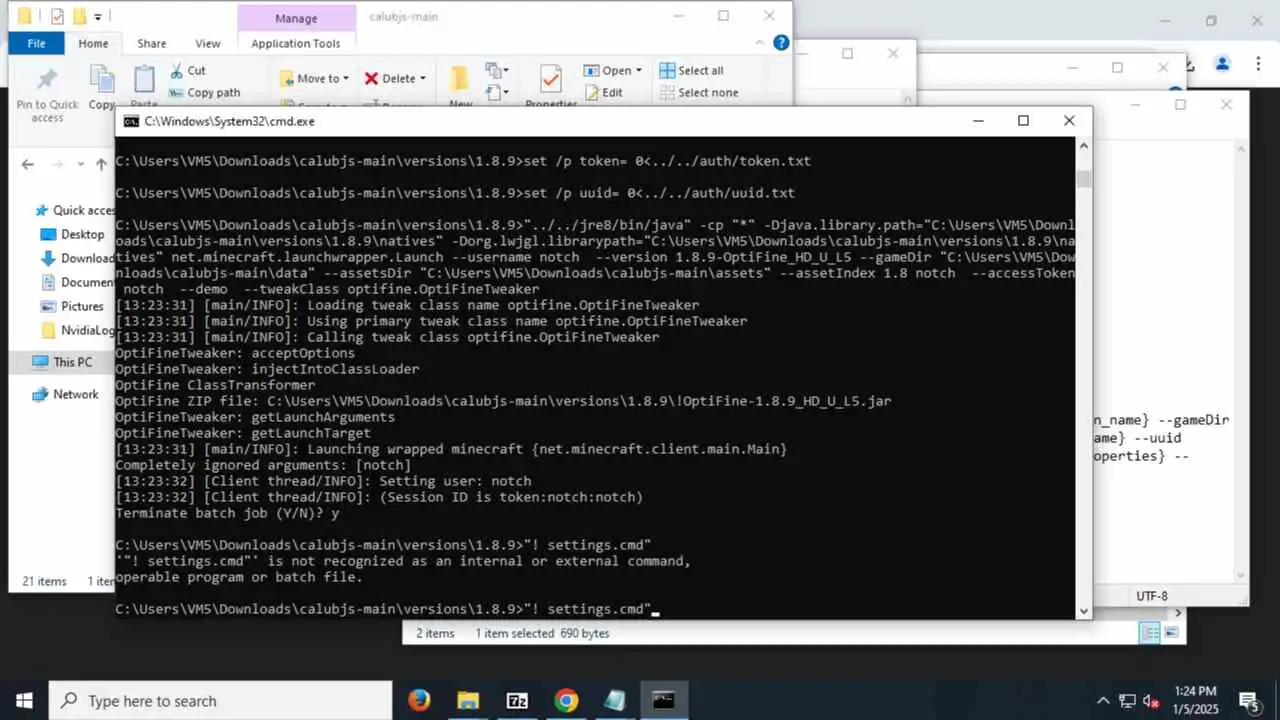Click the Copy icon in ribbon

(x=101, y=80)
